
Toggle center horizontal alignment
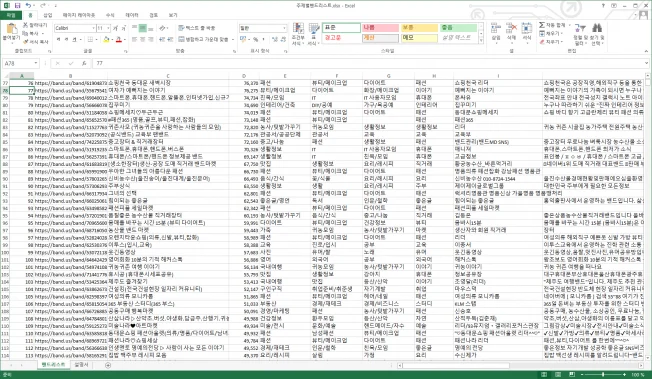tap(142, 40)
